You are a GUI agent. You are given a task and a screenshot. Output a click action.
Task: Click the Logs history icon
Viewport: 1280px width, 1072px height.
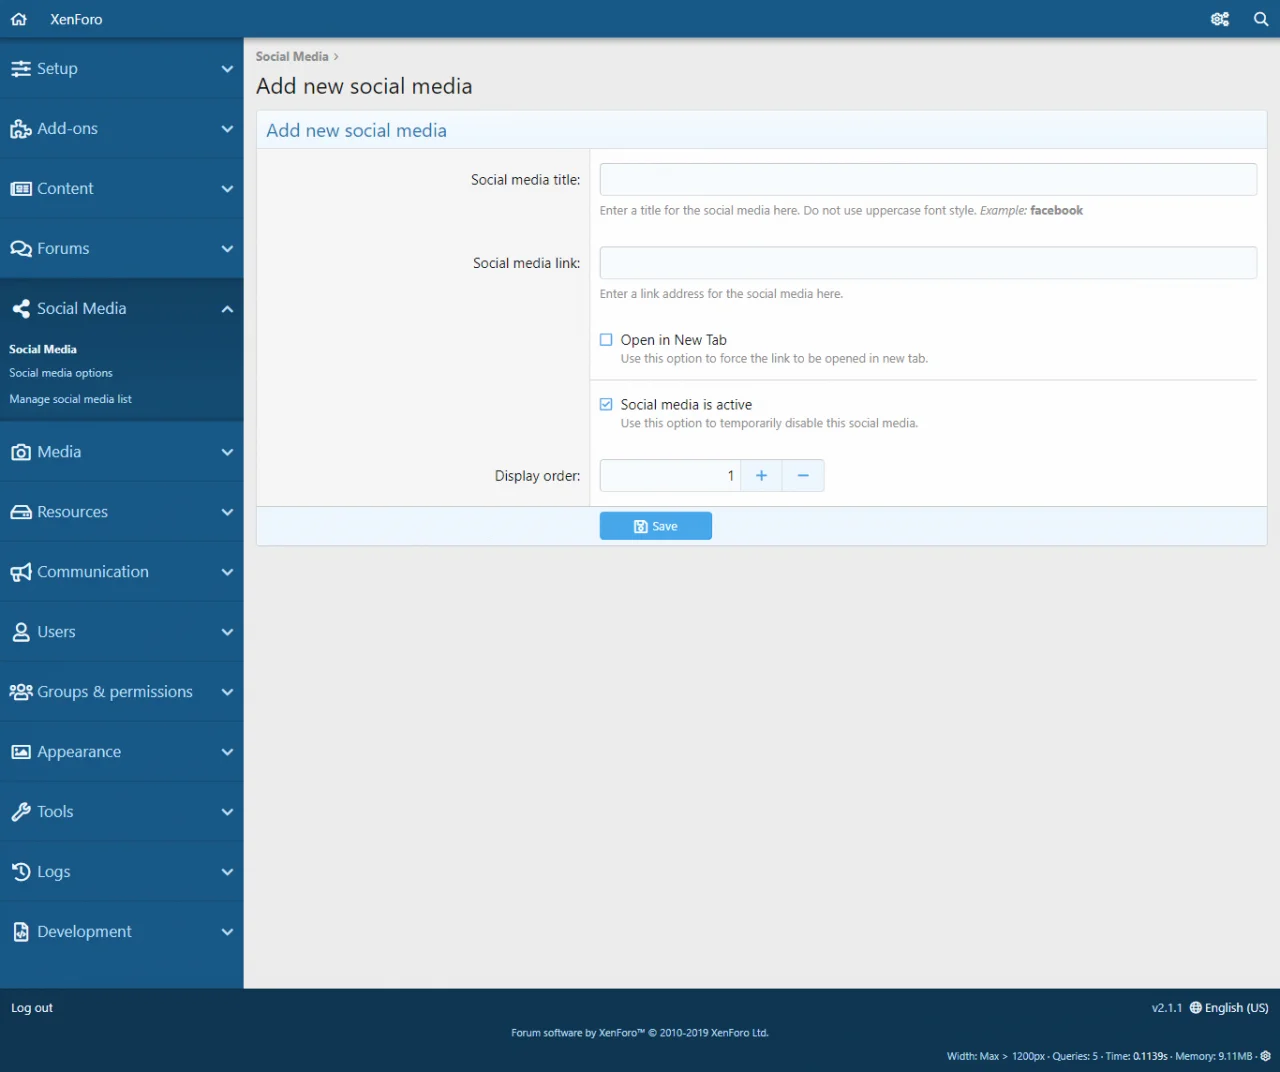coord(21,872)
